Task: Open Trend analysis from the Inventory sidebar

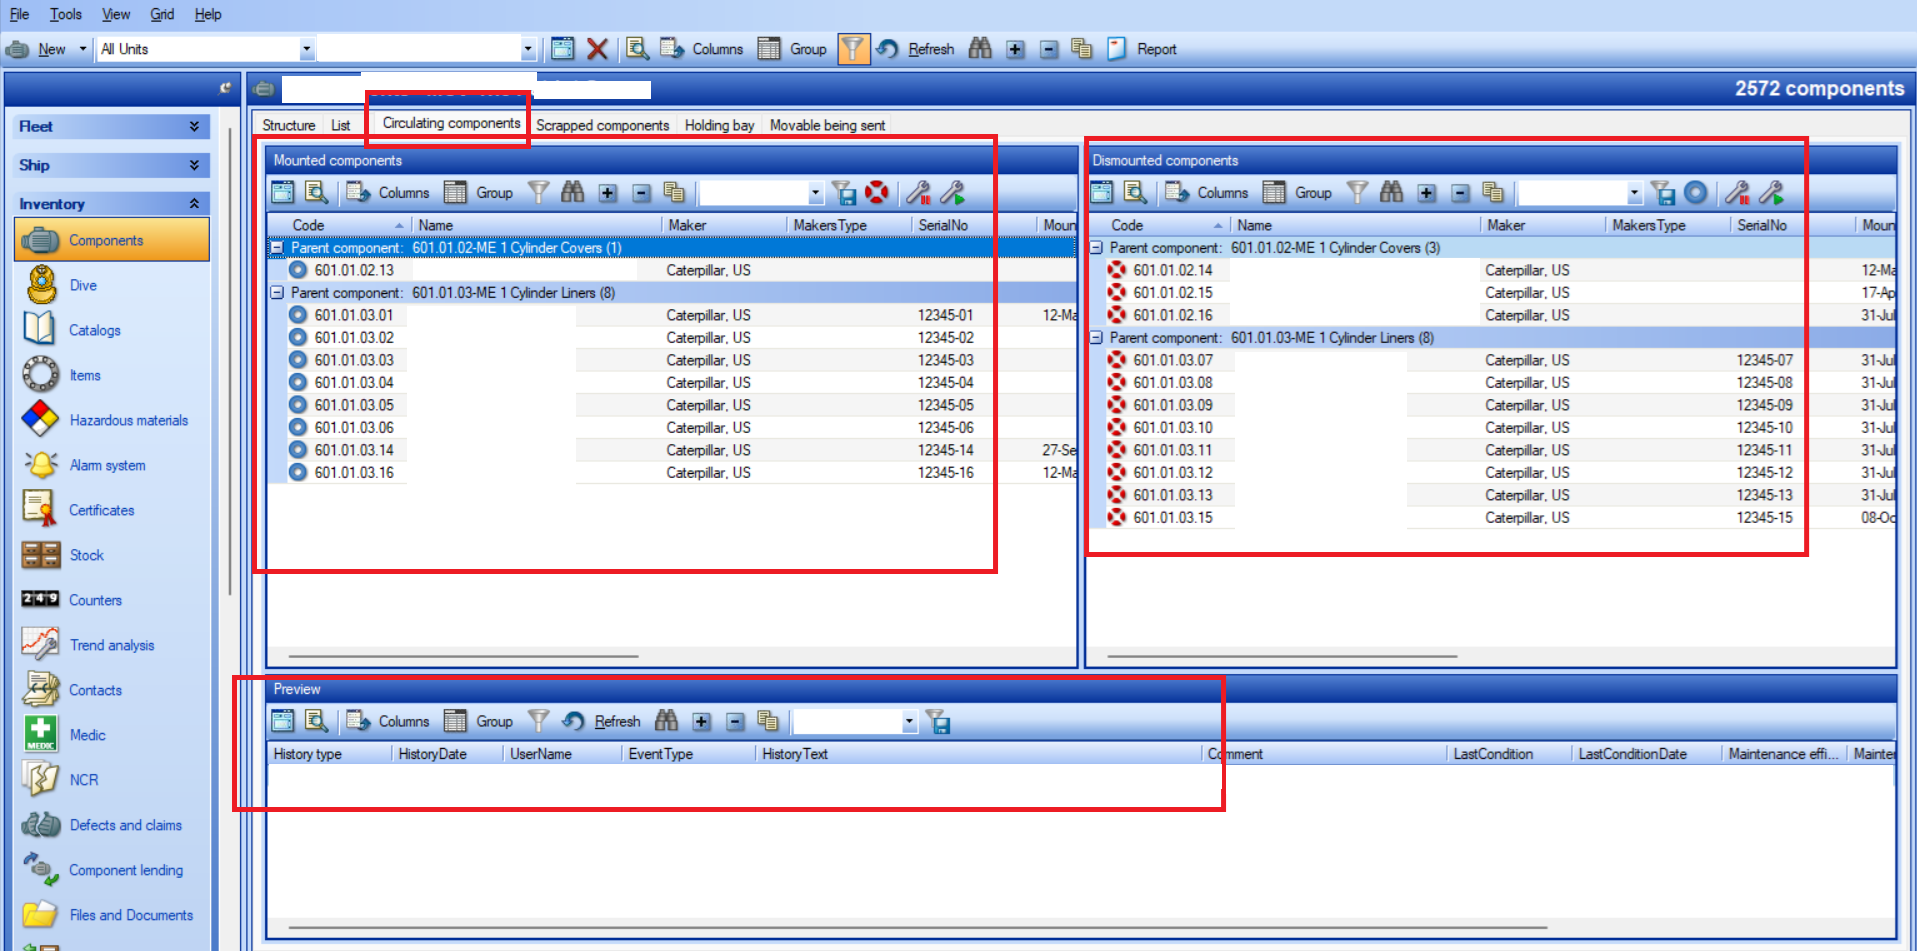Action: (x=111, y=645)
